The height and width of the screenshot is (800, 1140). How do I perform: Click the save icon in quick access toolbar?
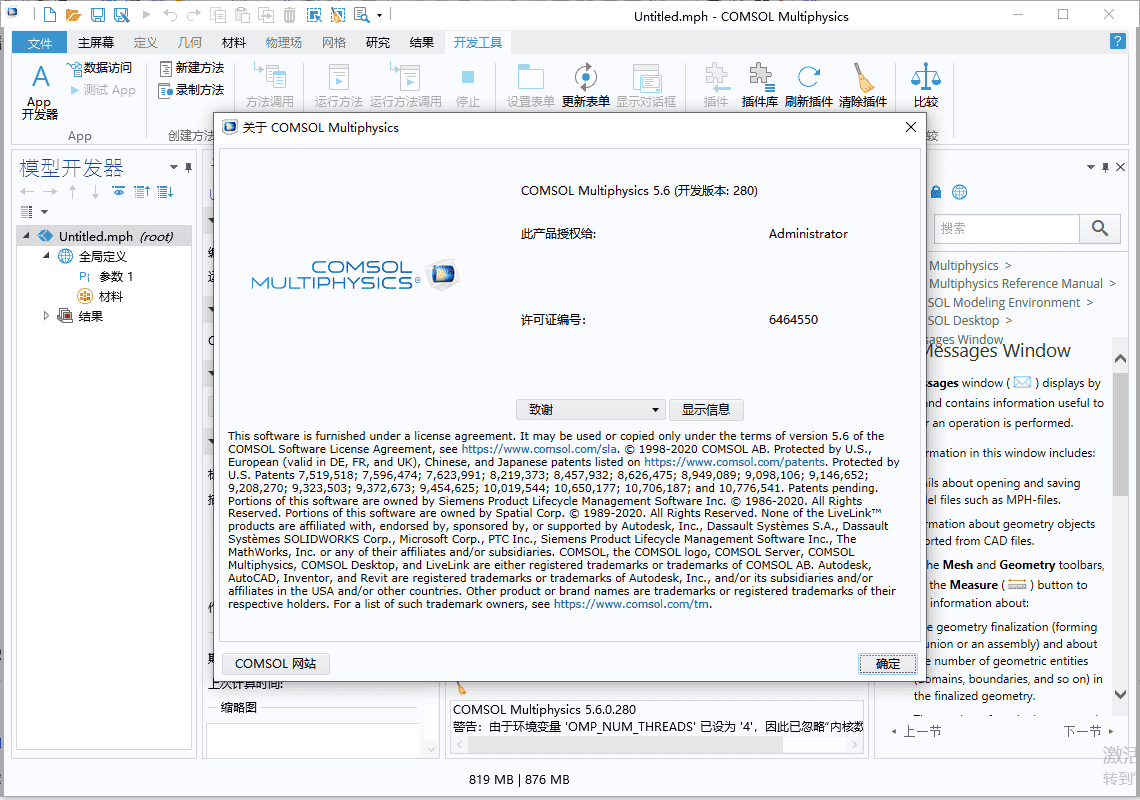click(x=98, y=15)
